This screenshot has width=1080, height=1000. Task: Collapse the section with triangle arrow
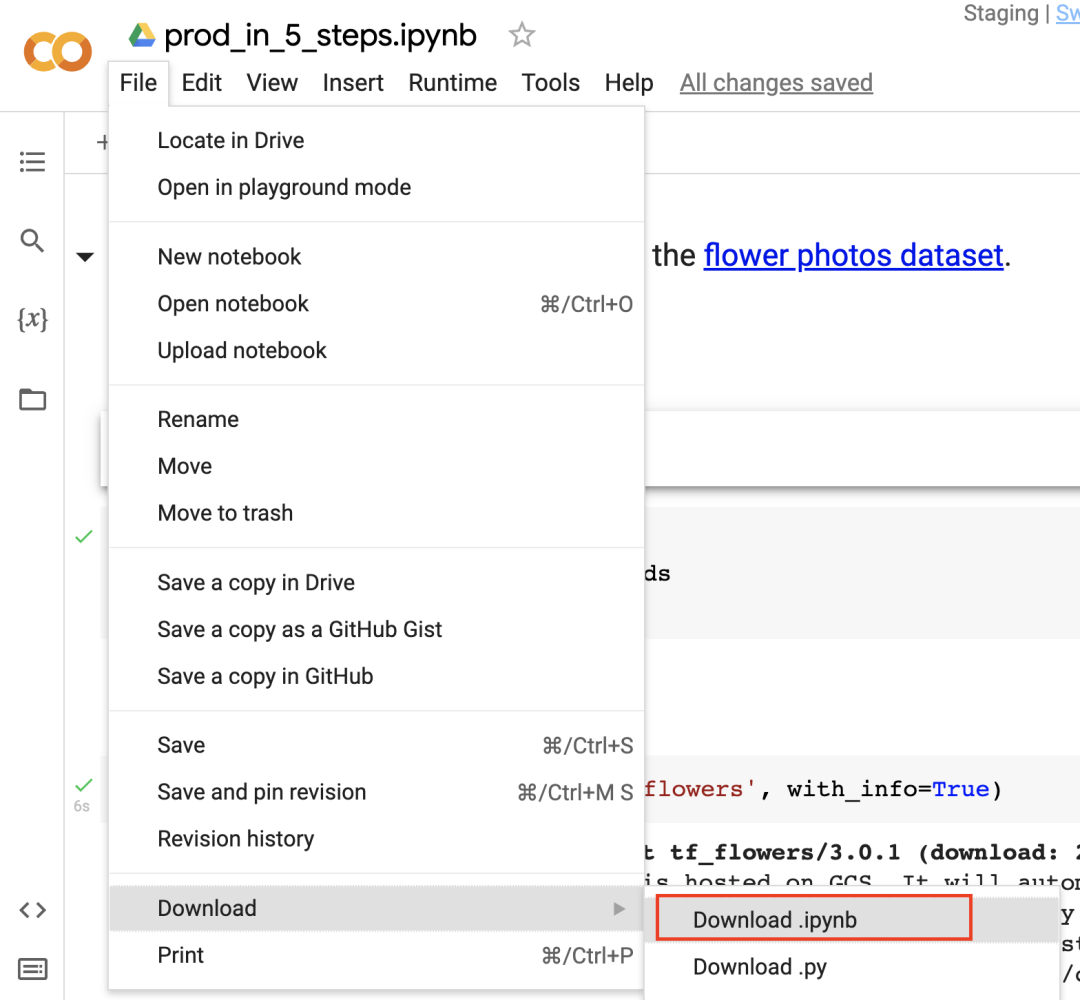coord(85,257)
